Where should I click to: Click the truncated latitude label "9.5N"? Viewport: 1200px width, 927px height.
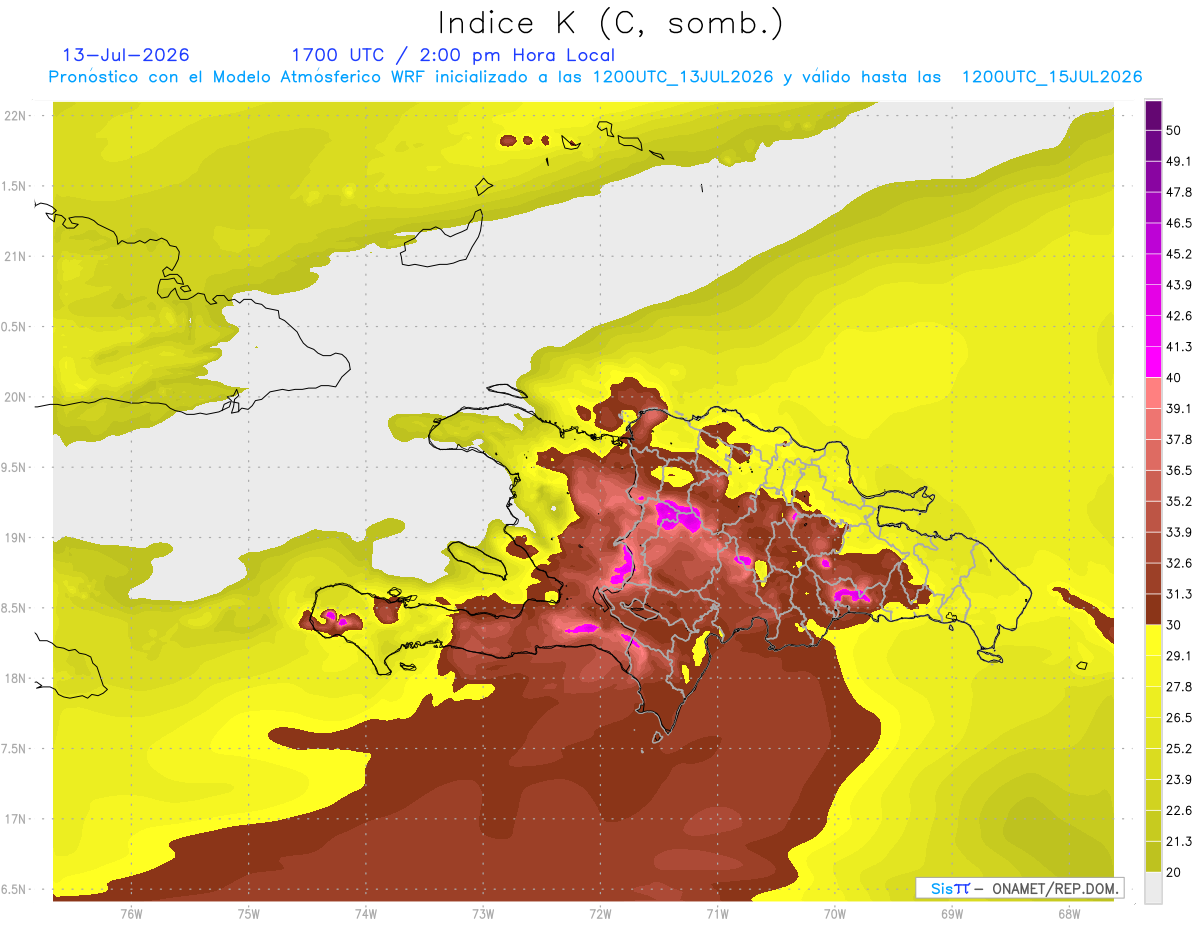(14, 468)
